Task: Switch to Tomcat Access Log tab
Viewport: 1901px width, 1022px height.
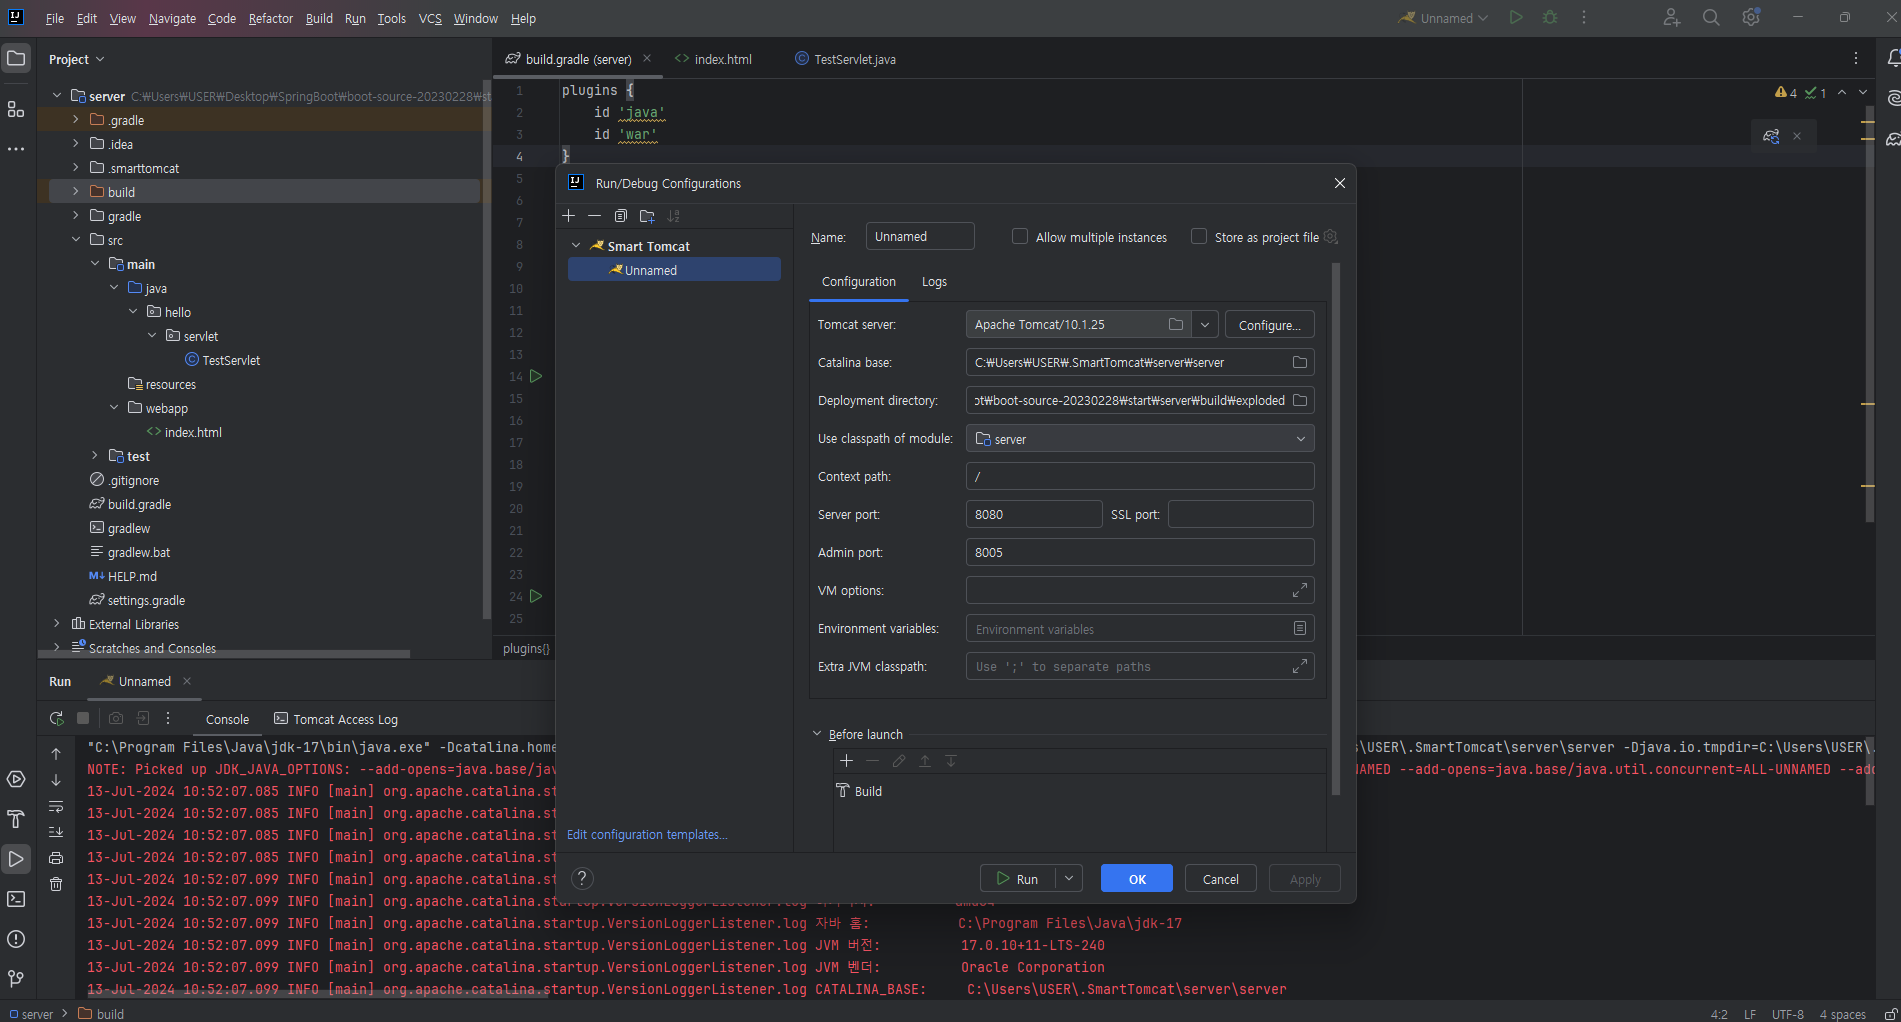Action: (x=336, y=719)
